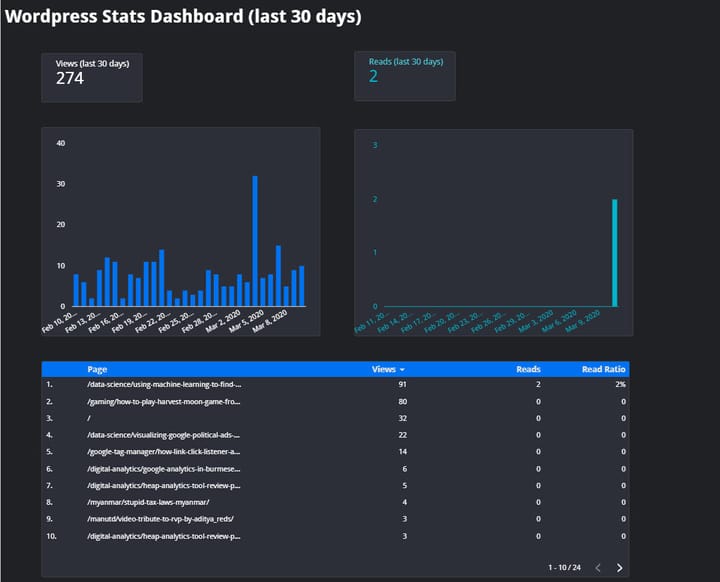Click the heap-analytics-tool-review page path in row 10
Viewport: 720px width, 582px height.
pos(163,536)
